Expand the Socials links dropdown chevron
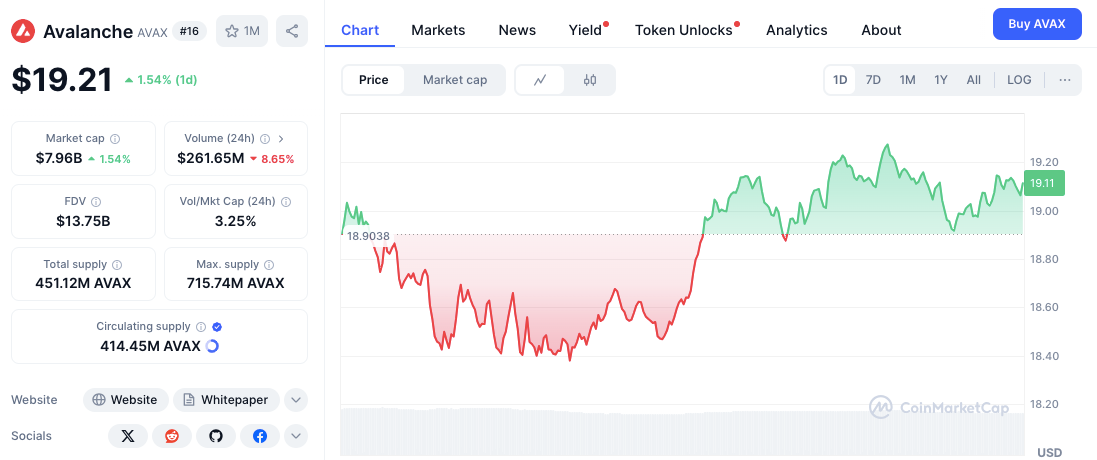 tap(296, 436)
